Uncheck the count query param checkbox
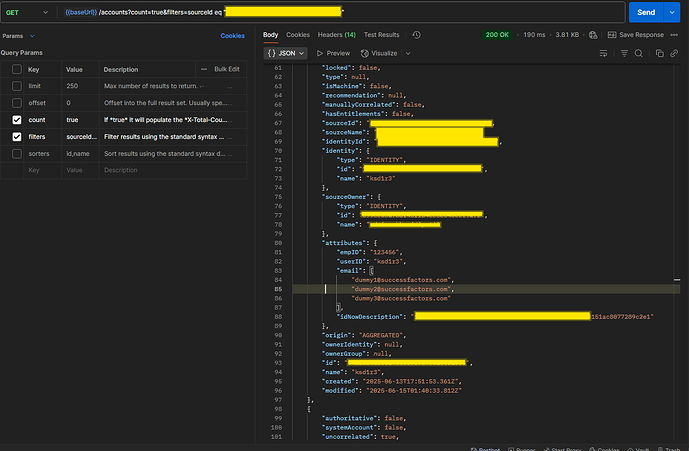Viewport: 689px width, 451px height. [x=17, y=120]
